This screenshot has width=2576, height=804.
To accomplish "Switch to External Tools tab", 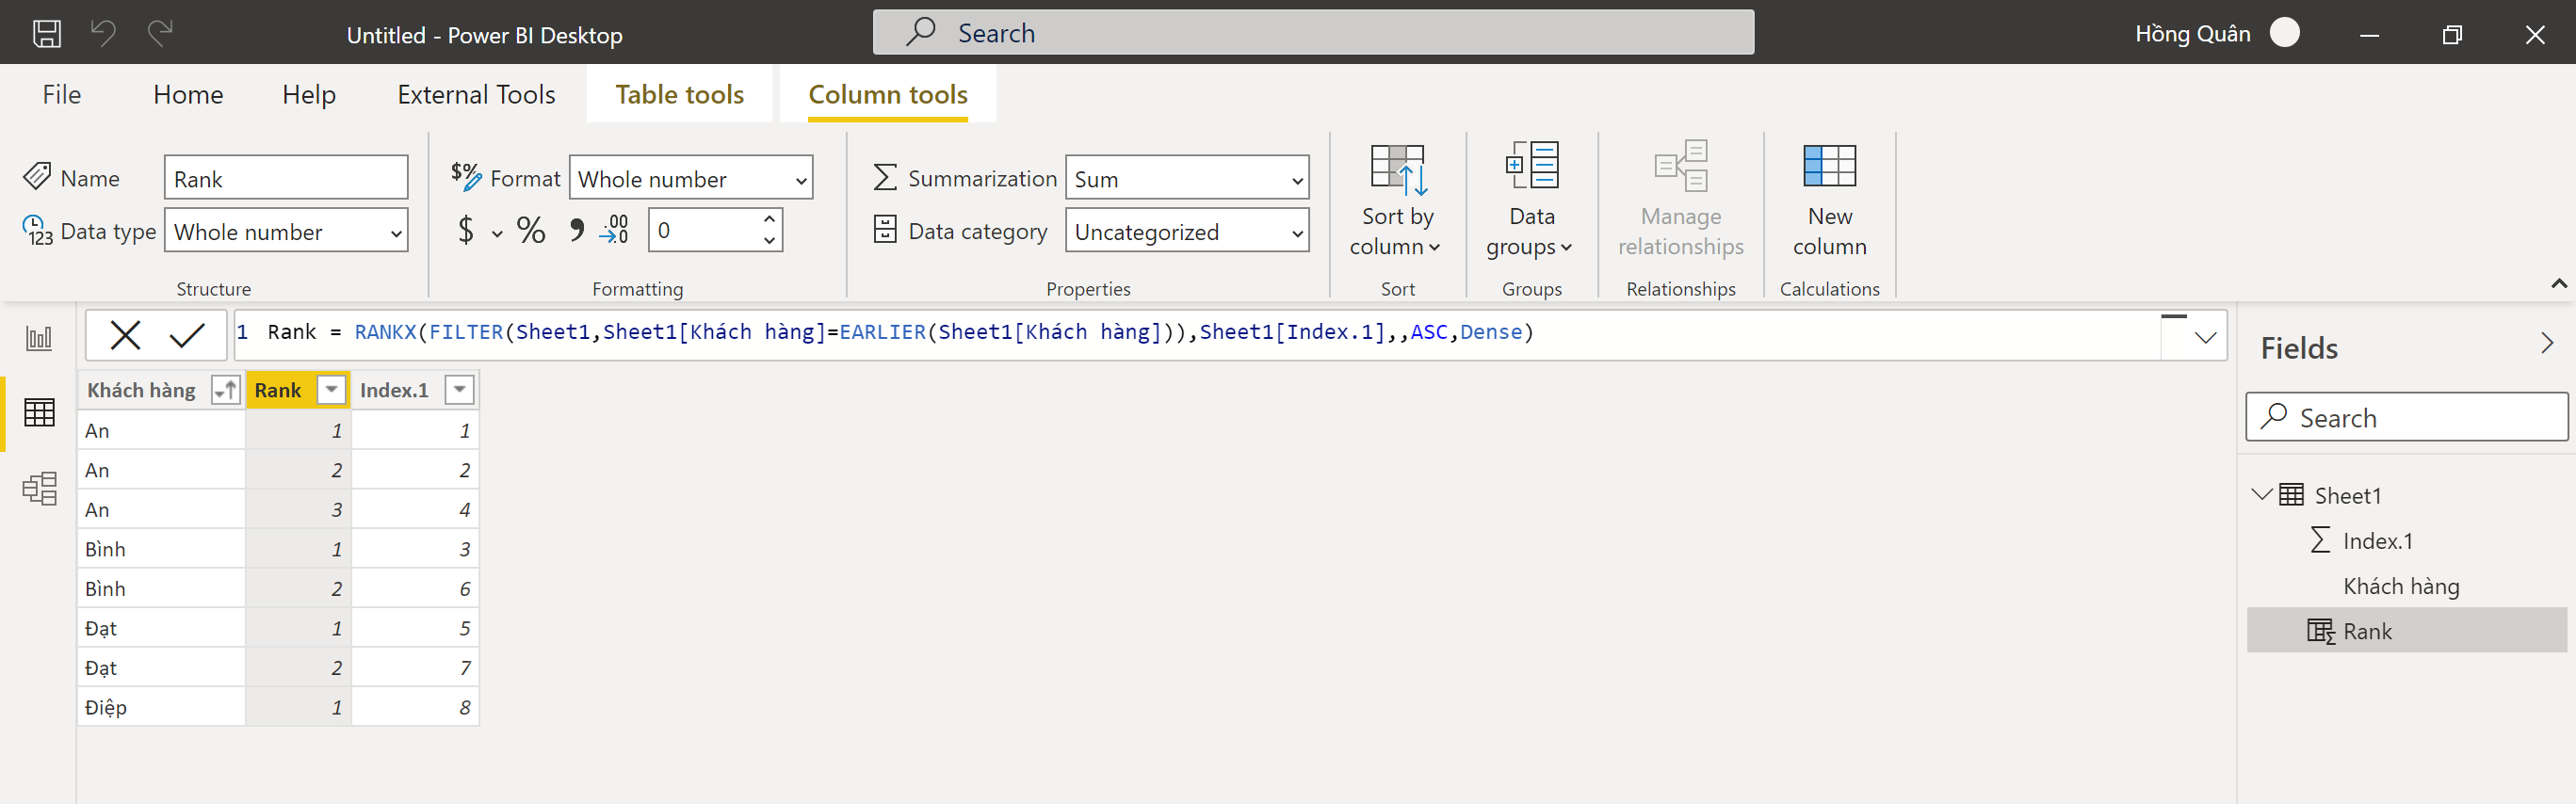I will tap(476, 94).
